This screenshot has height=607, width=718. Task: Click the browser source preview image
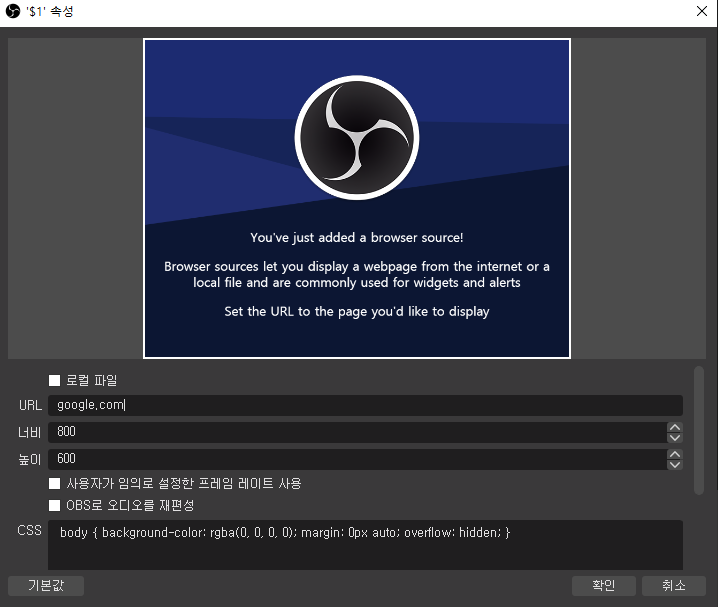tap(357, 198)
